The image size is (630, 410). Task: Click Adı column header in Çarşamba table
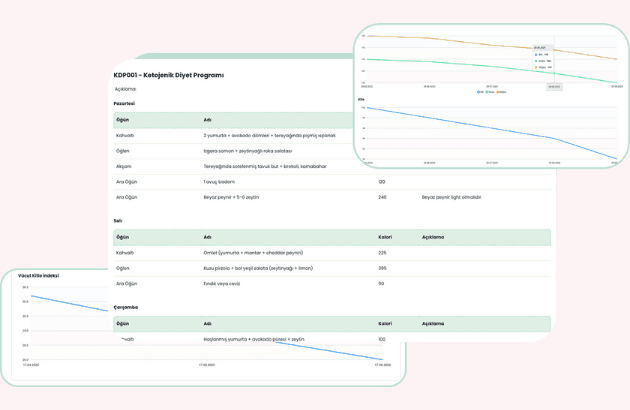pos(208,324)
